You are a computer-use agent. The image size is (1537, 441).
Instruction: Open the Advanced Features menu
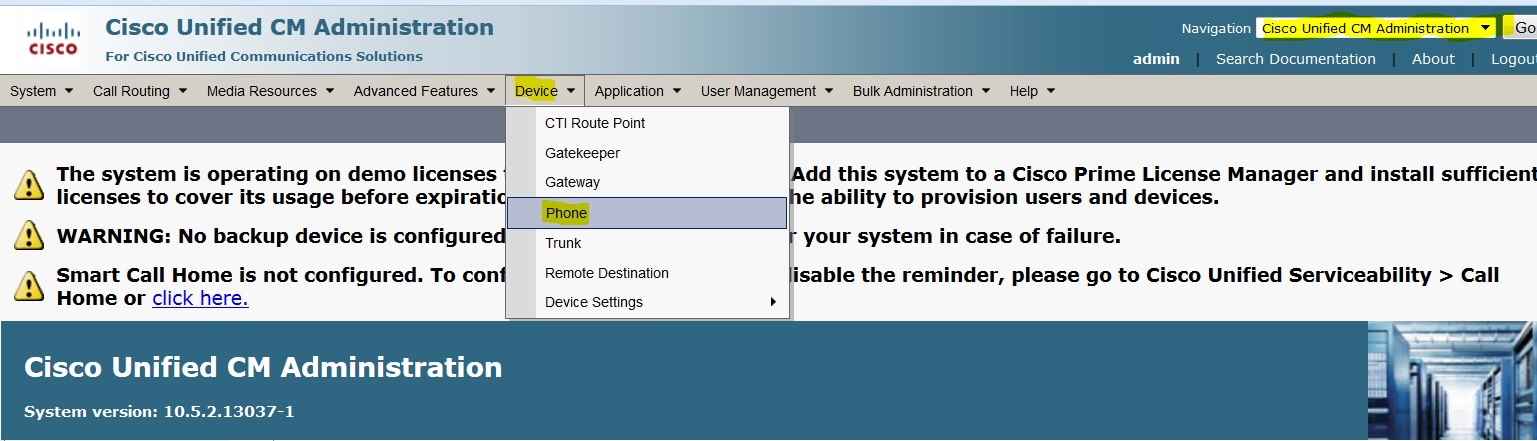click(x=424, y=91)
